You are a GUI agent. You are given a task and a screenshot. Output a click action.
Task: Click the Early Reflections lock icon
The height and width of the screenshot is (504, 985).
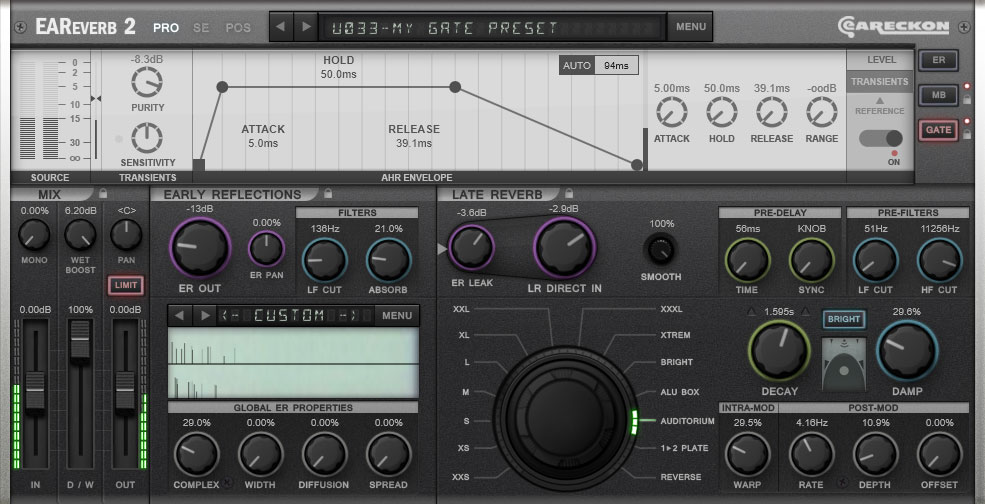coord(328,193)
